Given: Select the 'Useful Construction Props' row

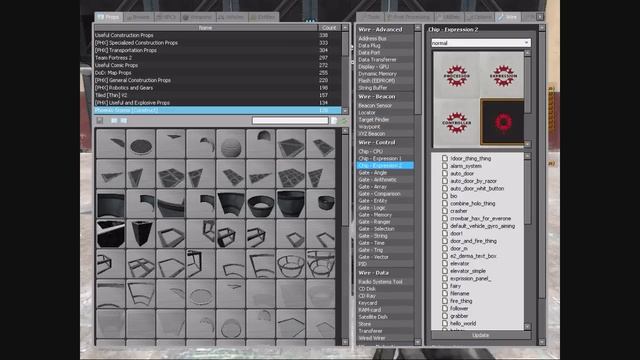Looking at the screenshot, I should 218,35.
